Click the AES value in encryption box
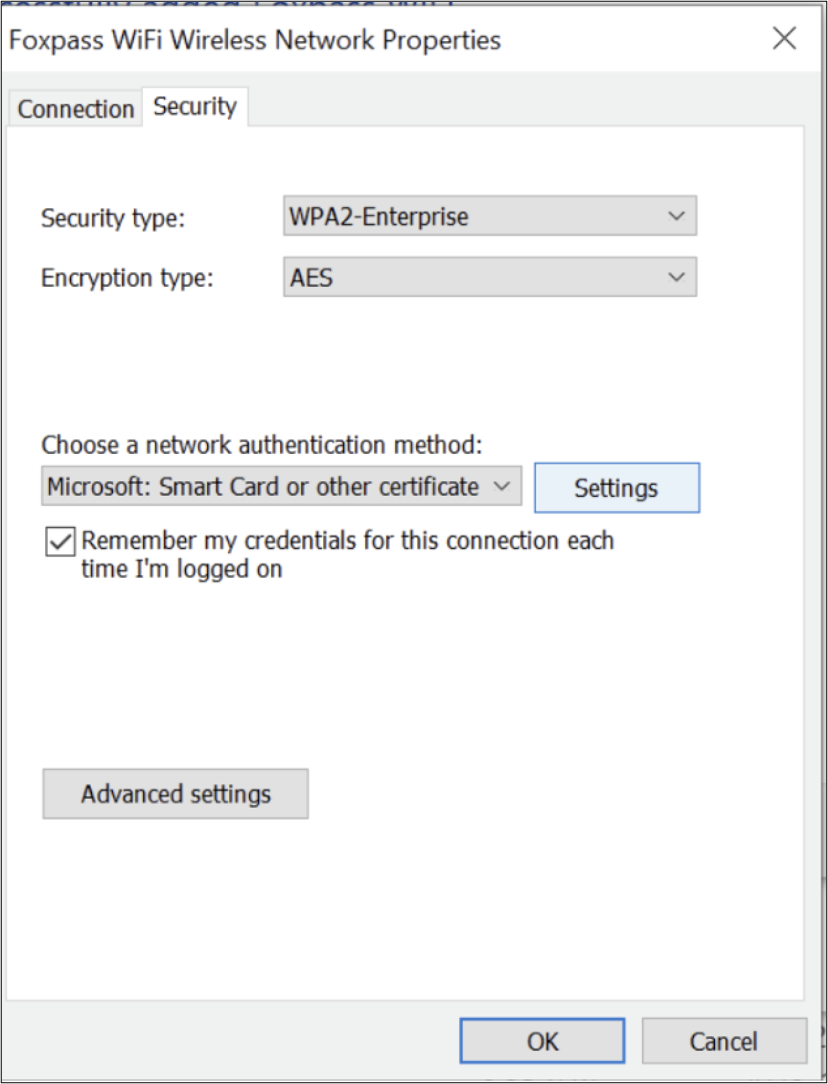 click(x=311, y=278)
